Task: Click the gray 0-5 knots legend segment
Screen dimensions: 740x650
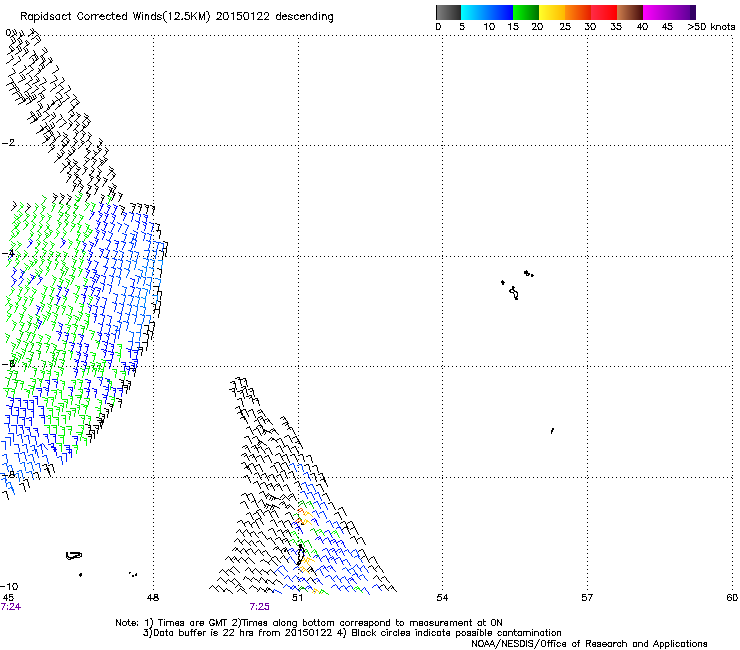Action: [x=448, y=12]
